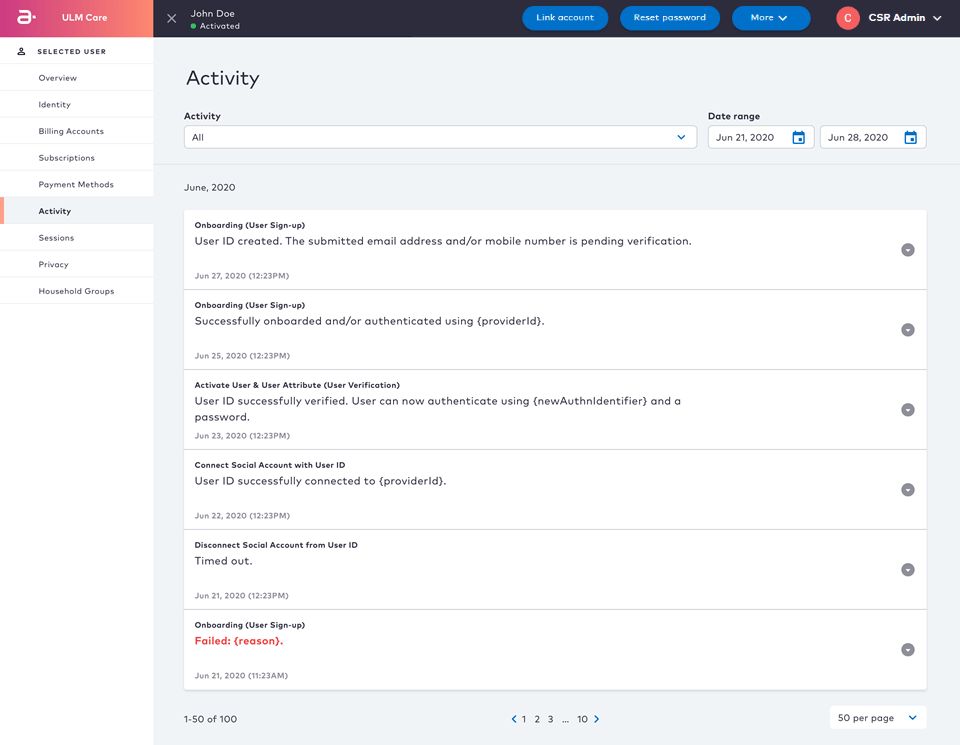Click the Timed out. message text
Screen dimensions: 960x745
[x=223, y=561]
